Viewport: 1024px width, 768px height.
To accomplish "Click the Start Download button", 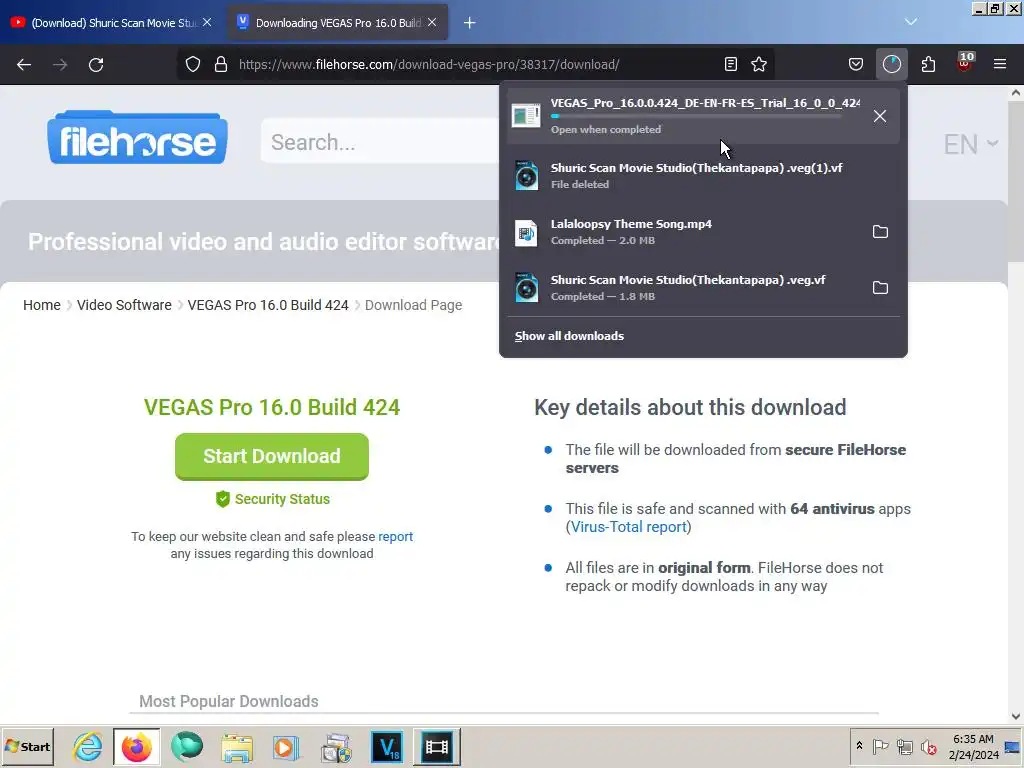I will [x=272, y=456].
